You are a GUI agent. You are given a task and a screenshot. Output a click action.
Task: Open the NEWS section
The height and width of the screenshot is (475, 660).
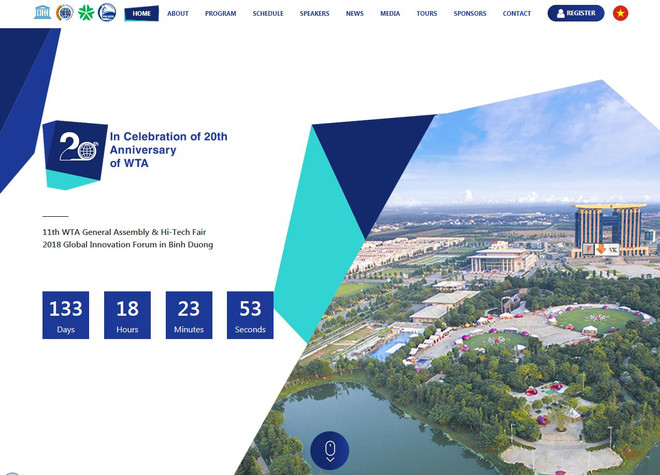355,14
